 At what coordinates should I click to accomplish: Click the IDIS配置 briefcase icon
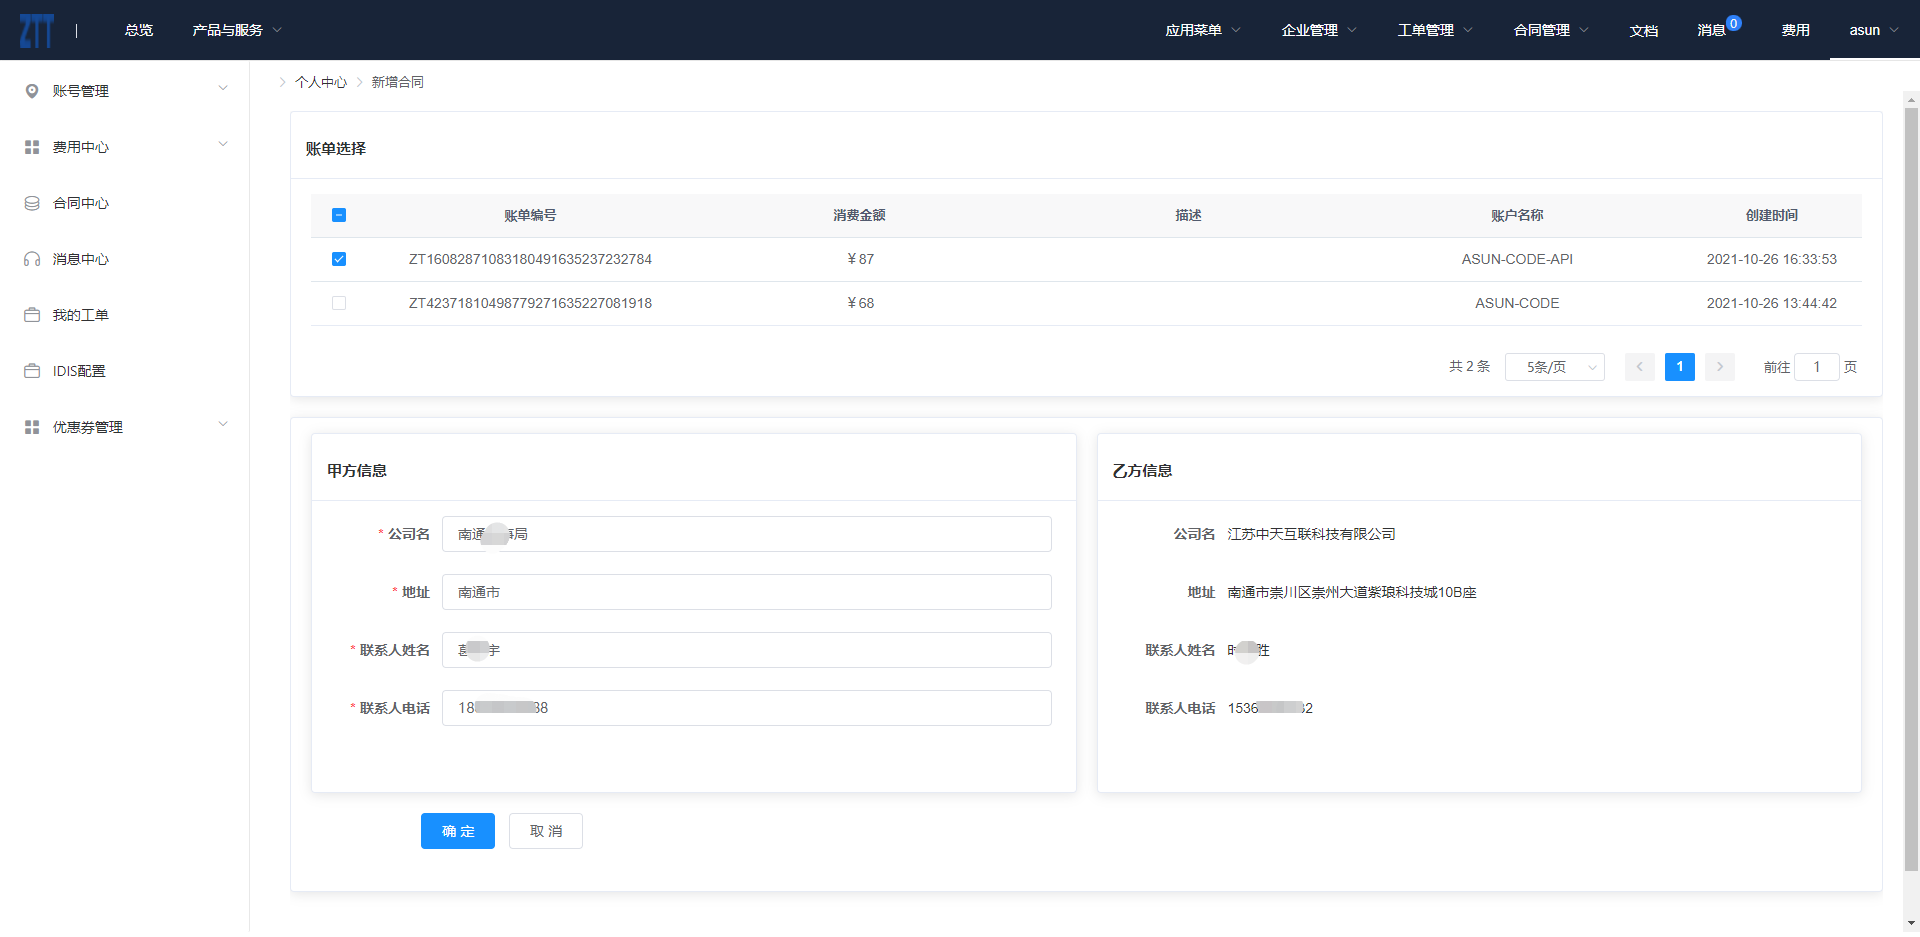[32, 371]
